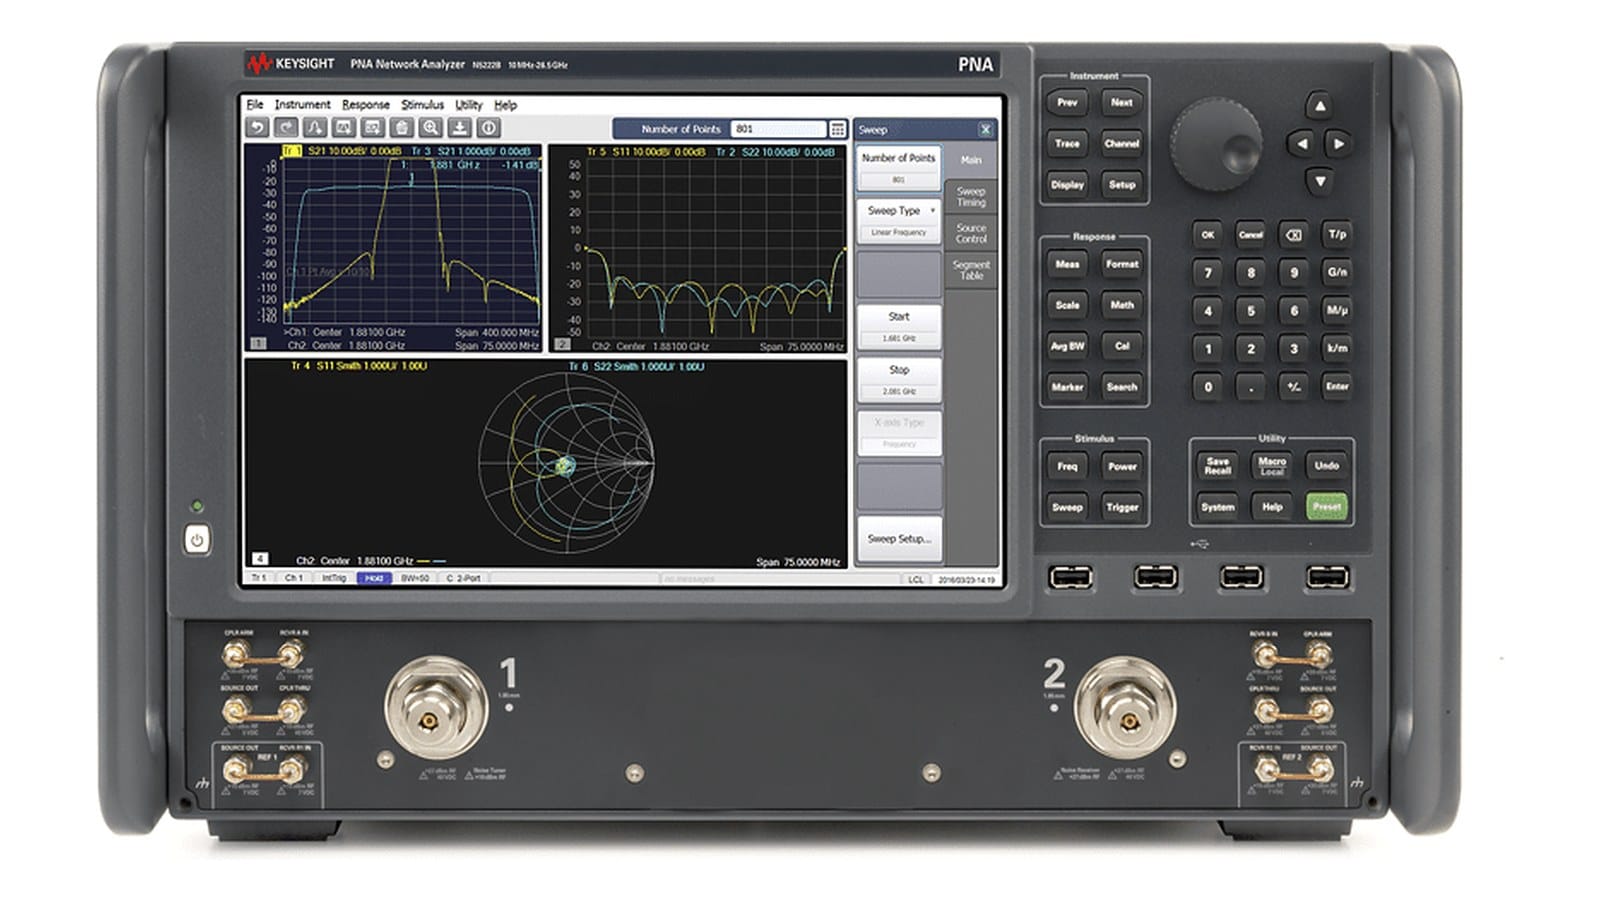Toggle the Macro Local hardware key
Screen dimensions: 1600x900
(1272, 466)
